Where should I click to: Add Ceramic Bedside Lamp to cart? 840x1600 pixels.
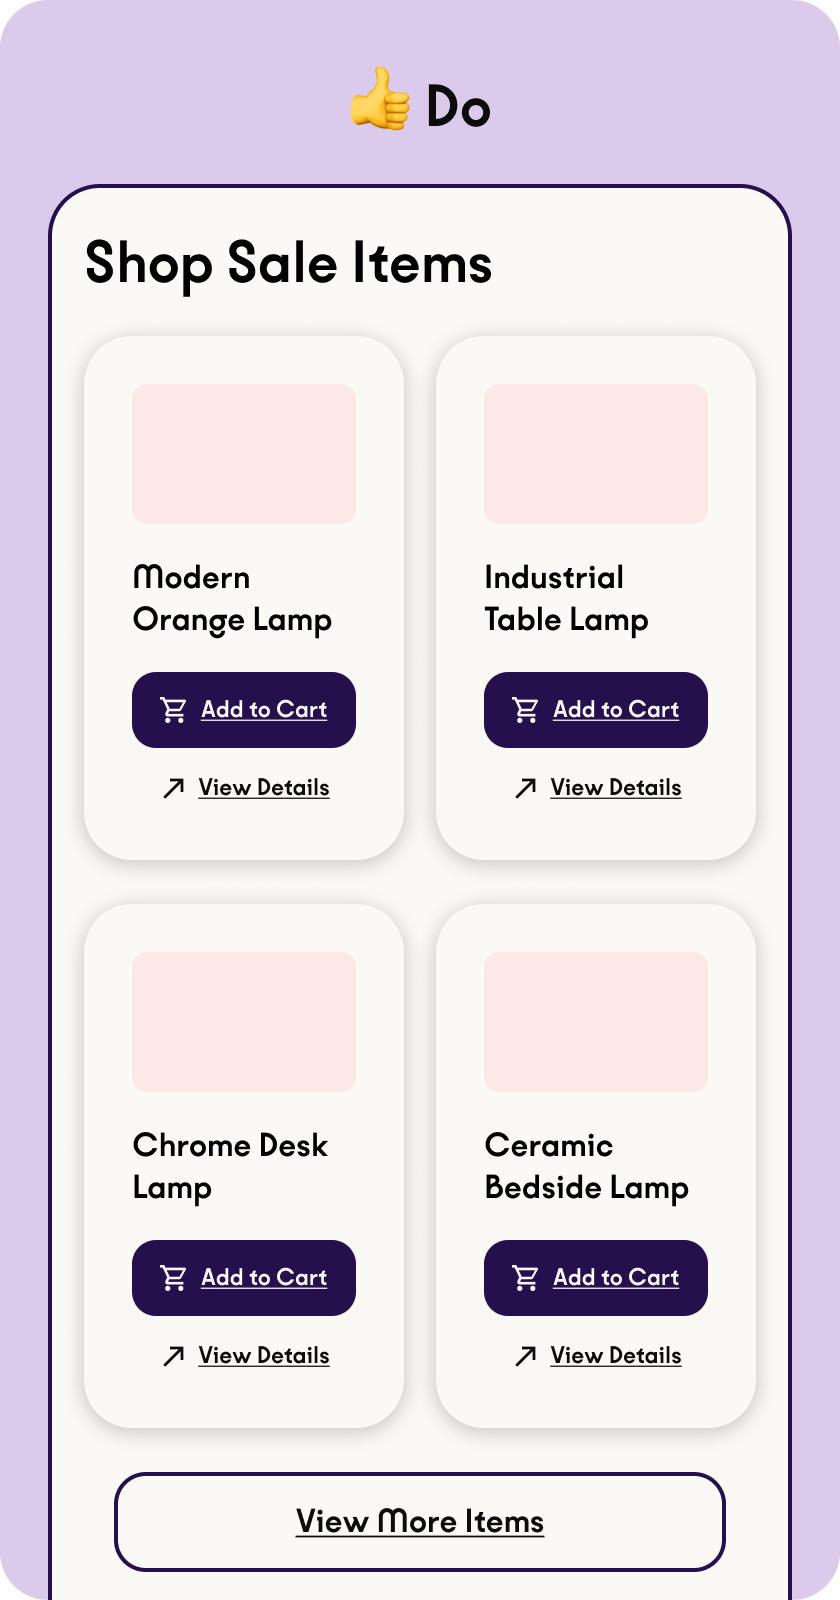[616, 1278]
